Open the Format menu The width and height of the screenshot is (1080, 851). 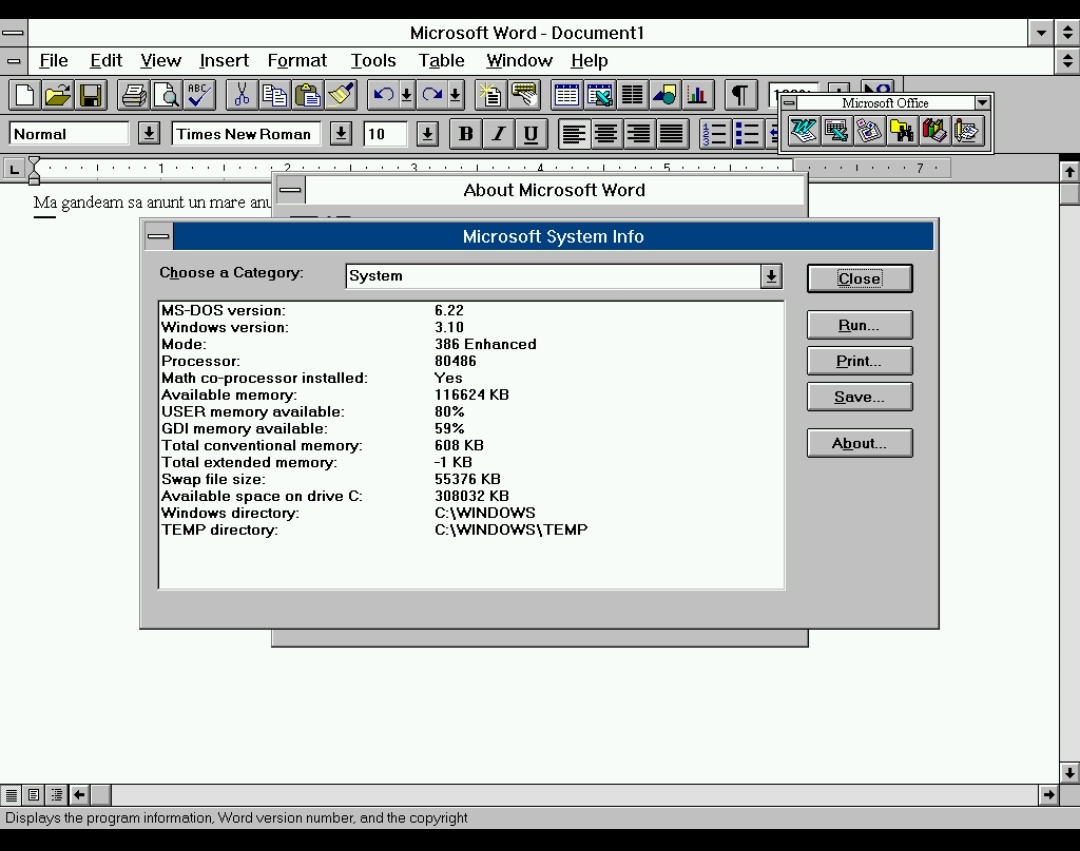297,61
